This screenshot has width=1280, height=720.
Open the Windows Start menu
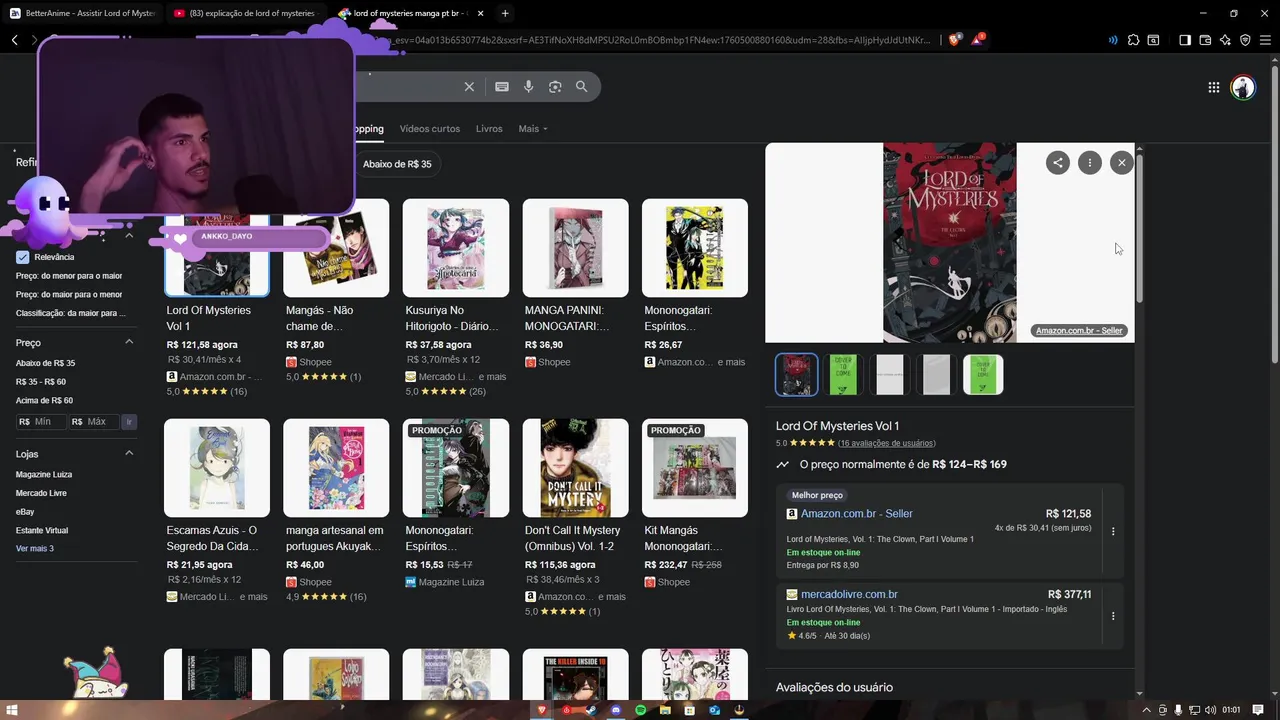click(x=13, y=710)
